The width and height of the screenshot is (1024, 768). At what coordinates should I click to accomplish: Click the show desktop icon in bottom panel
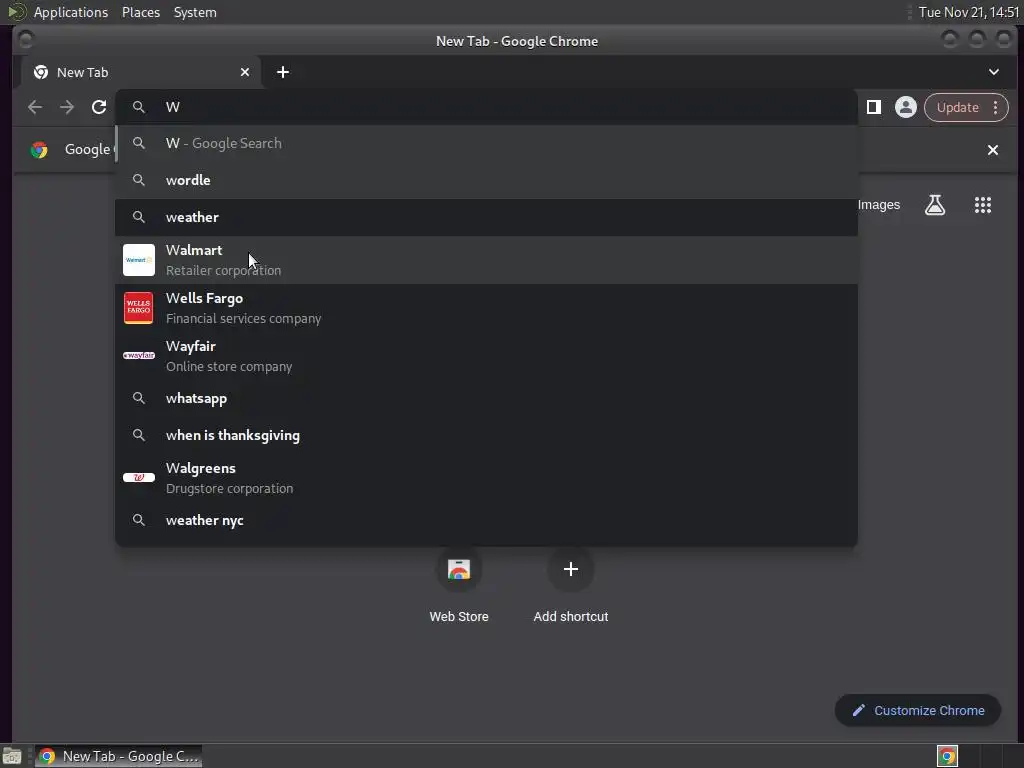pos(12,756)
